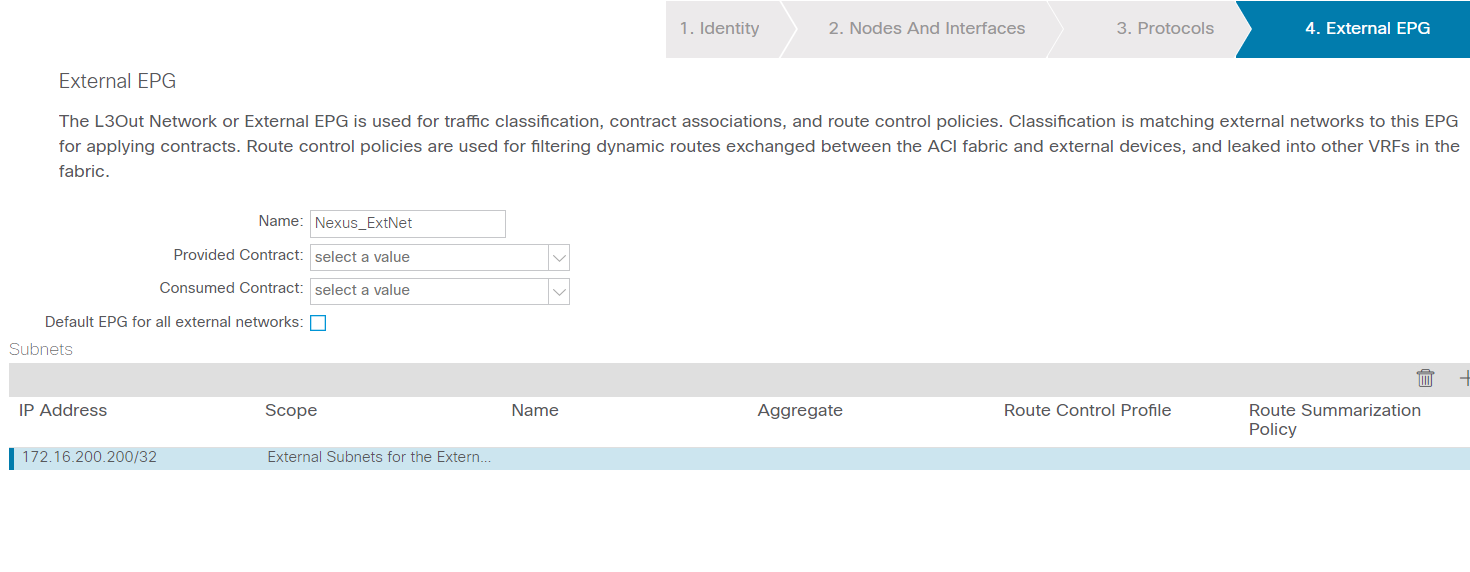This screenshot has height=572, width=1470.
Task: Click the Subnets section label
Action: point(41,349)
